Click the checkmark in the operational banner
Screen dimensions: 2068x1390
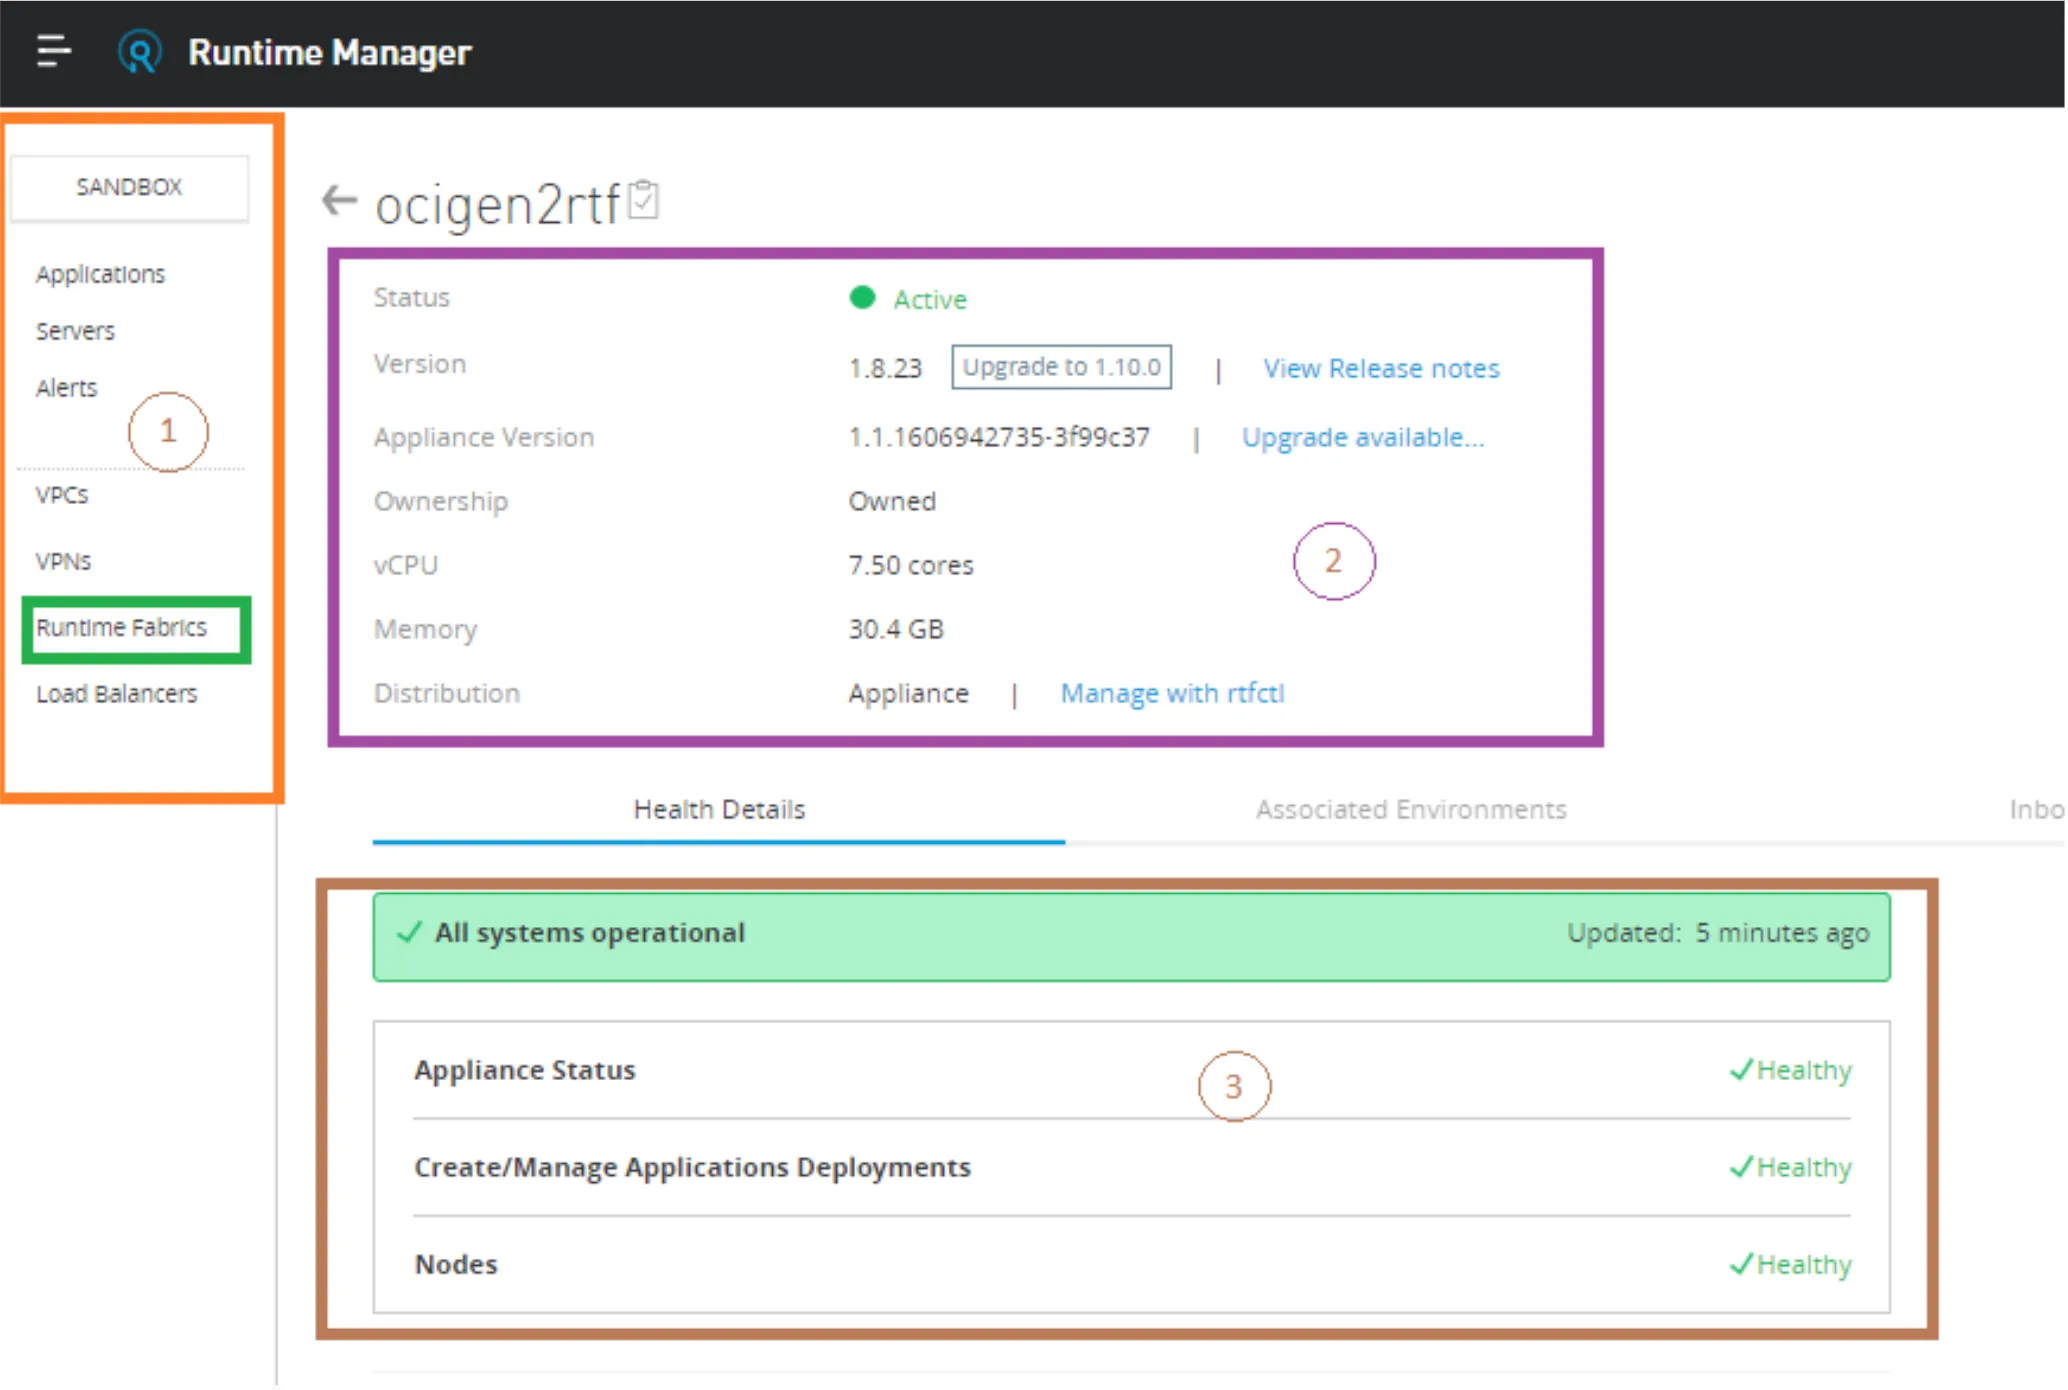[x=409, y=933]
